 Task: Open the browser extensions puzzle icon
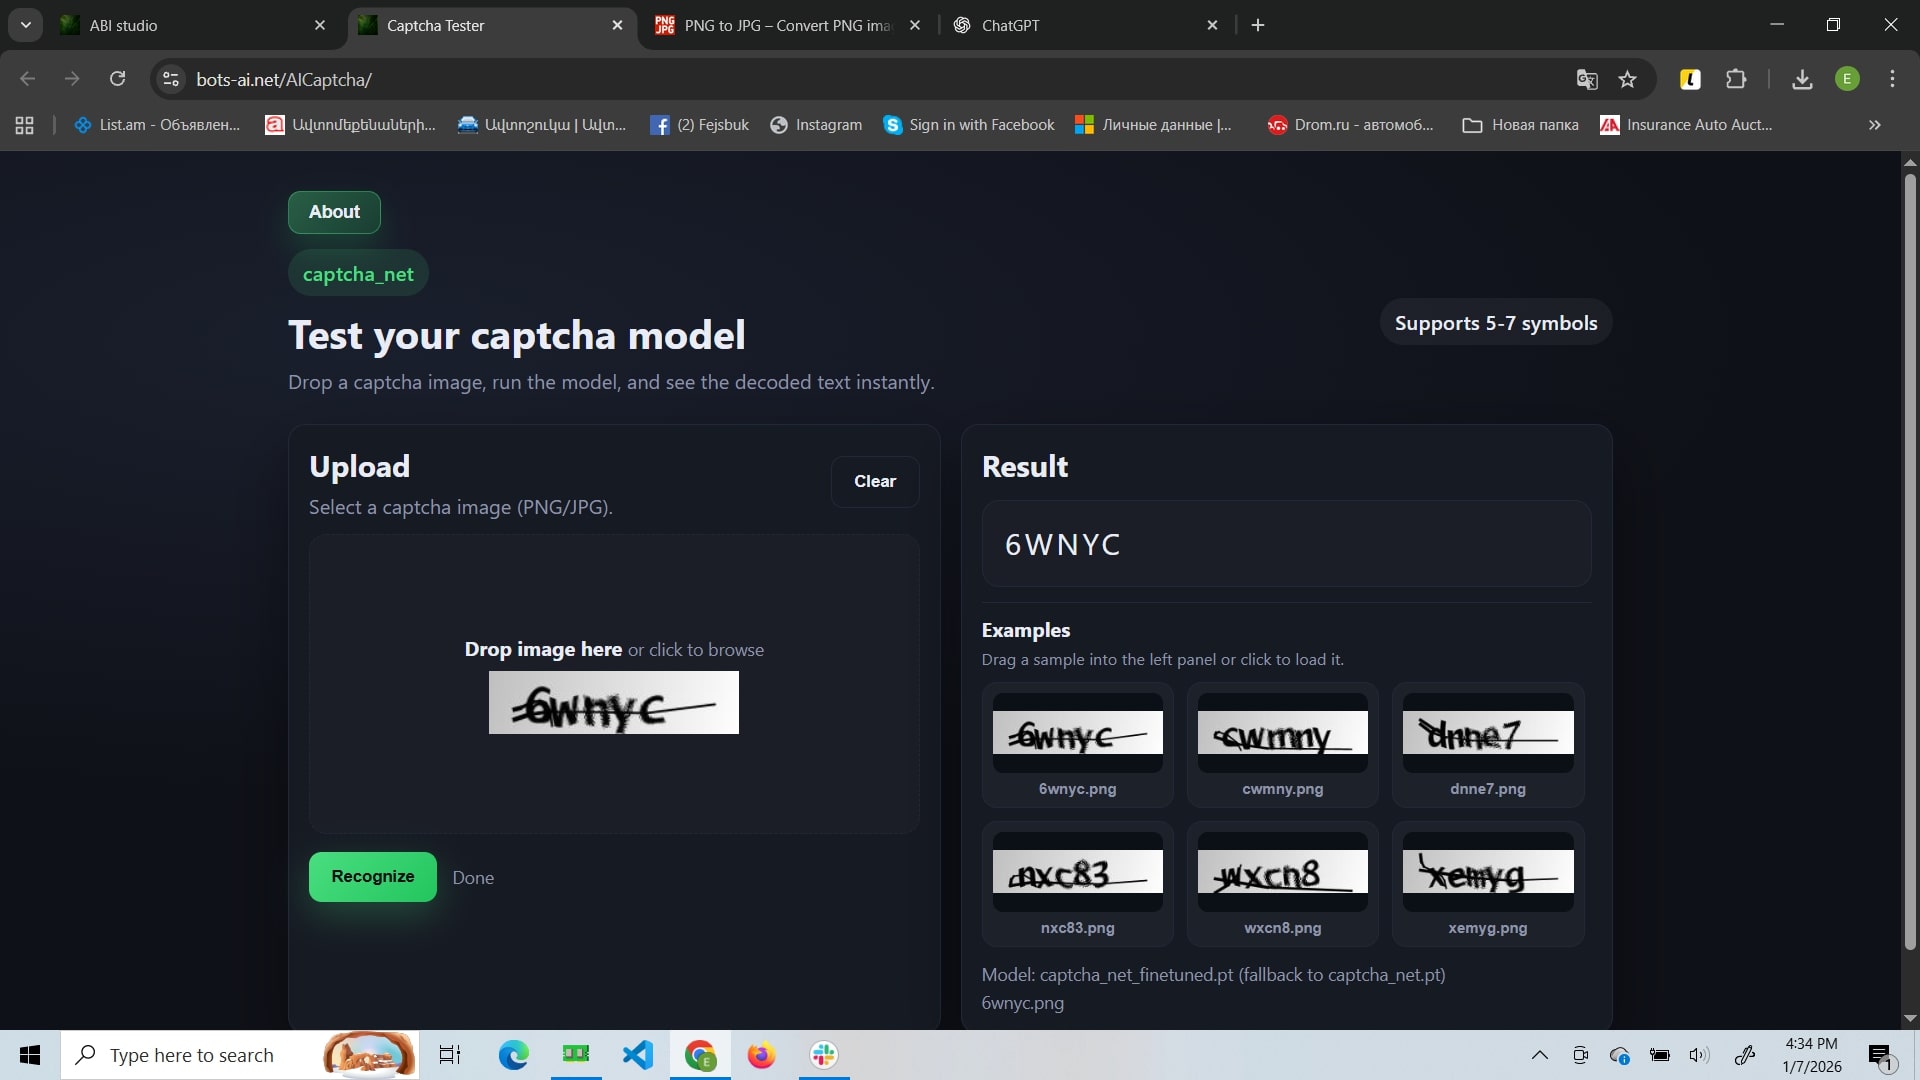pos(1736,79)
